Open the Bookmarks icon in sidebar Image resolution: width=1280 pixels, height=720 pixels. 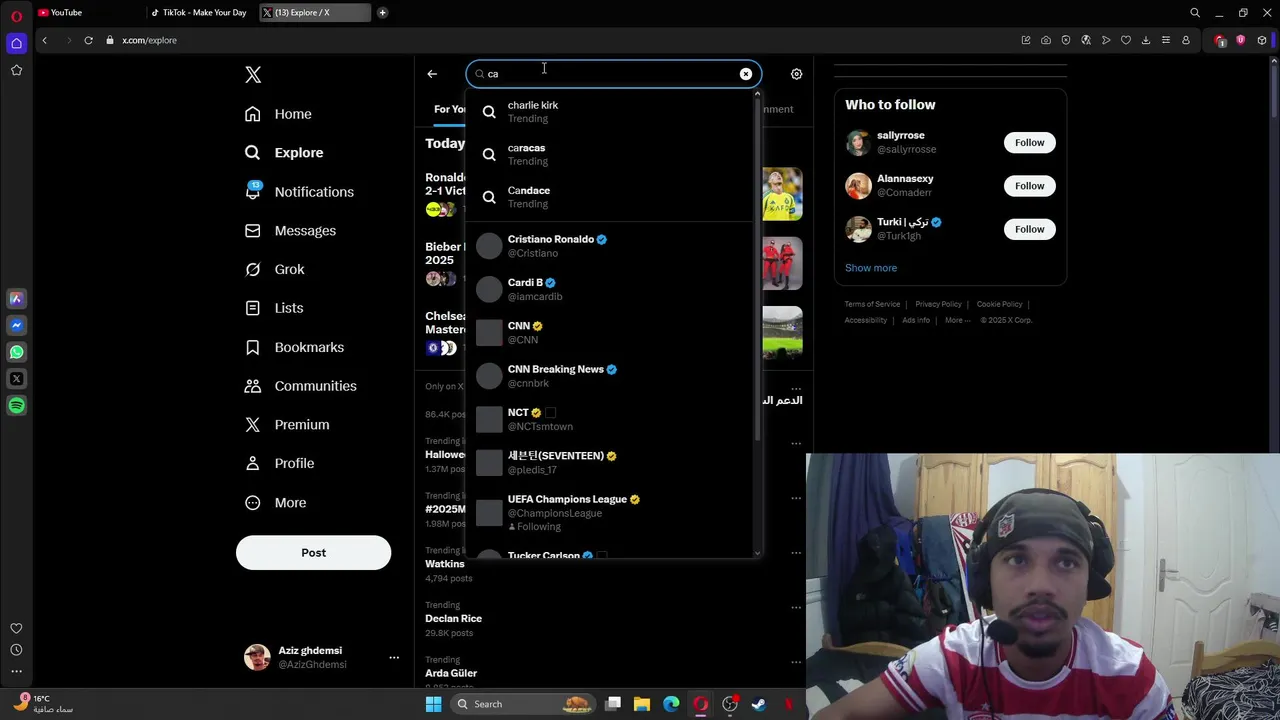tap(253, 347)
